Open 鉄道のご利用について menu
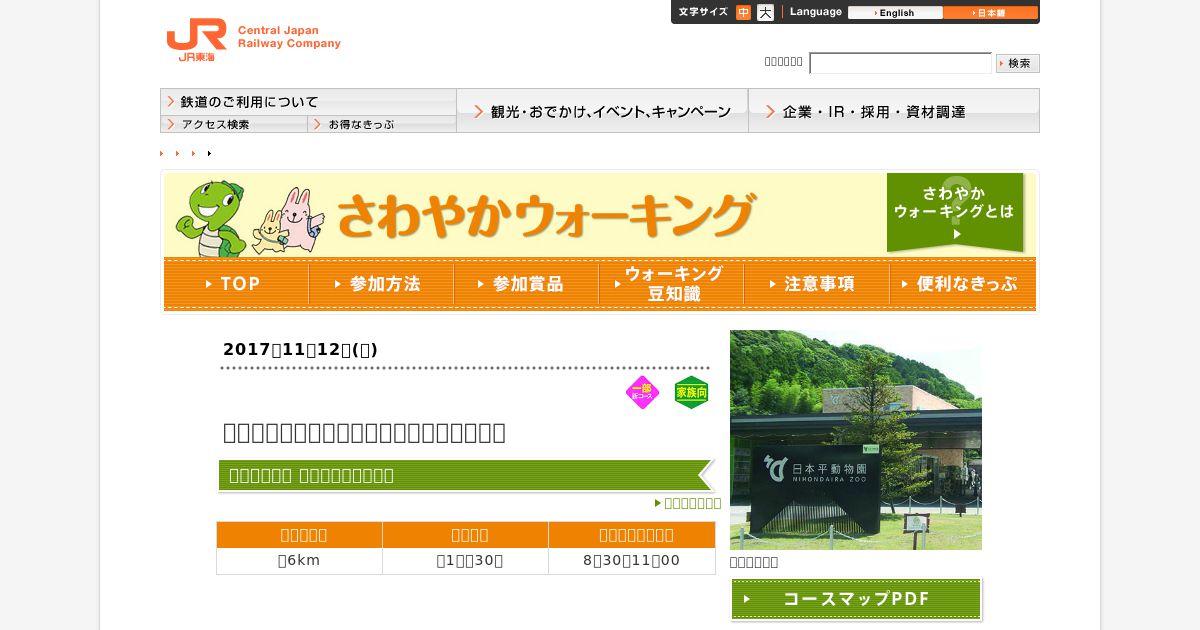 308,102
